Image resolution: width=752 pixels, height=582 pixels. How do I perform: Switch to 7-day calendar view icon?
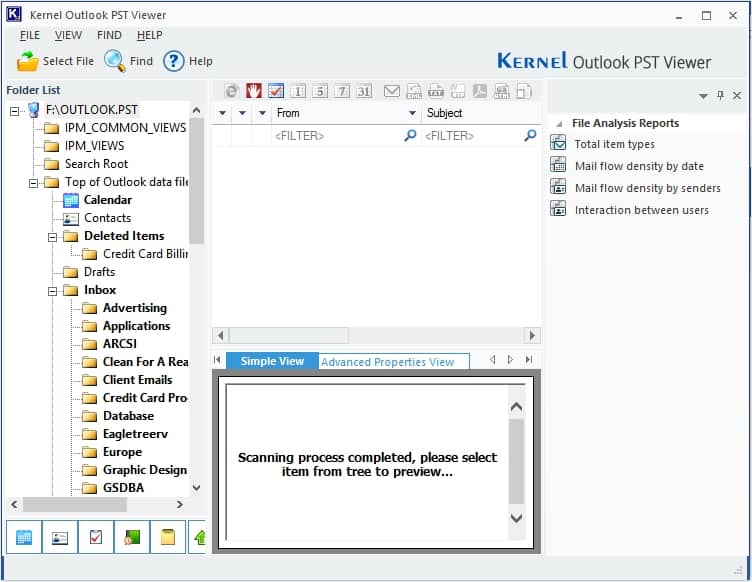point(342,91)
